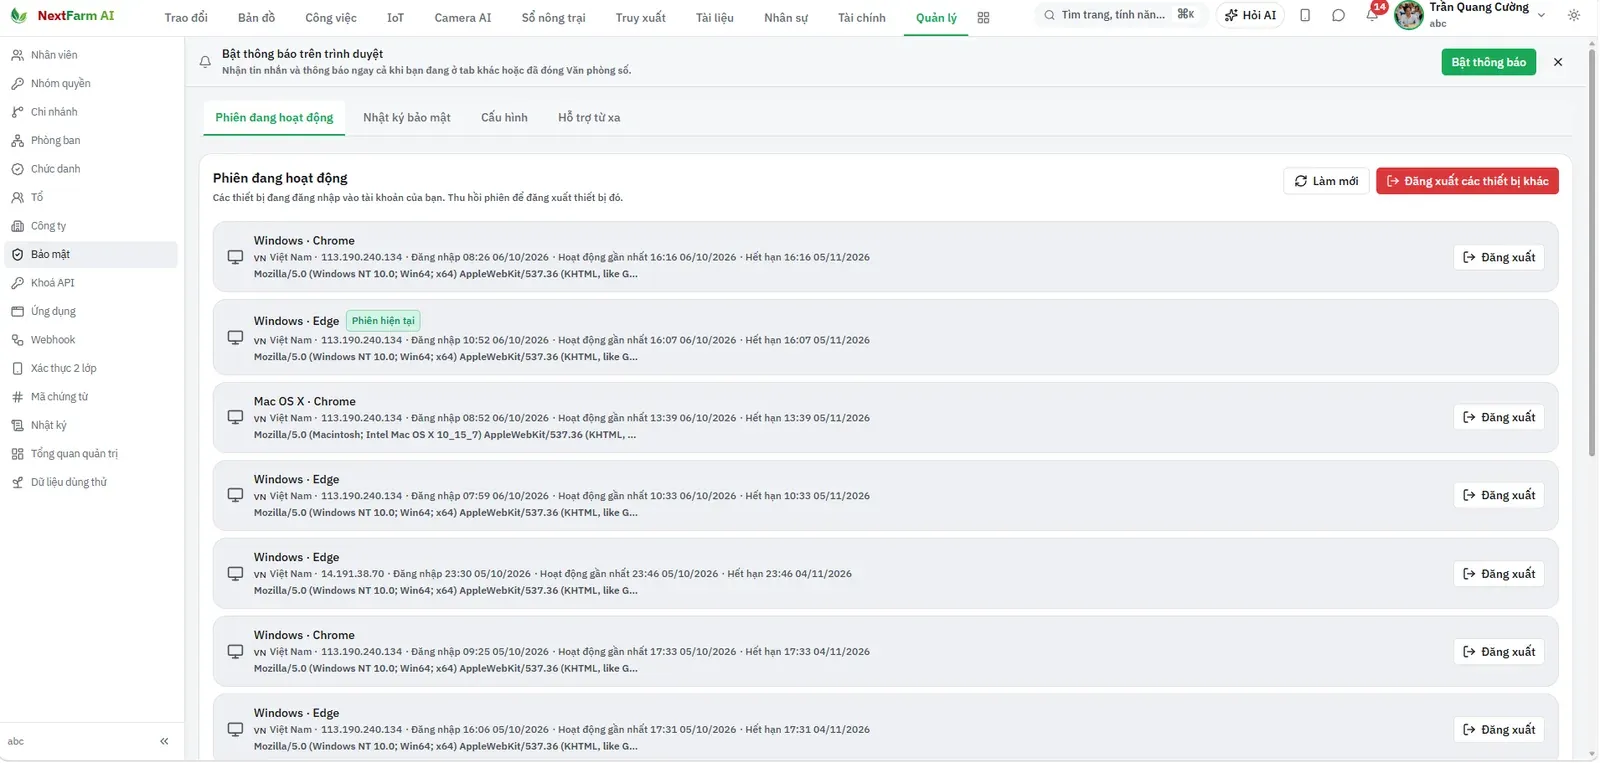Click the Phiên hiện tại badge
Viewport: 1600px width, 763px height.
tap(383, 321)
